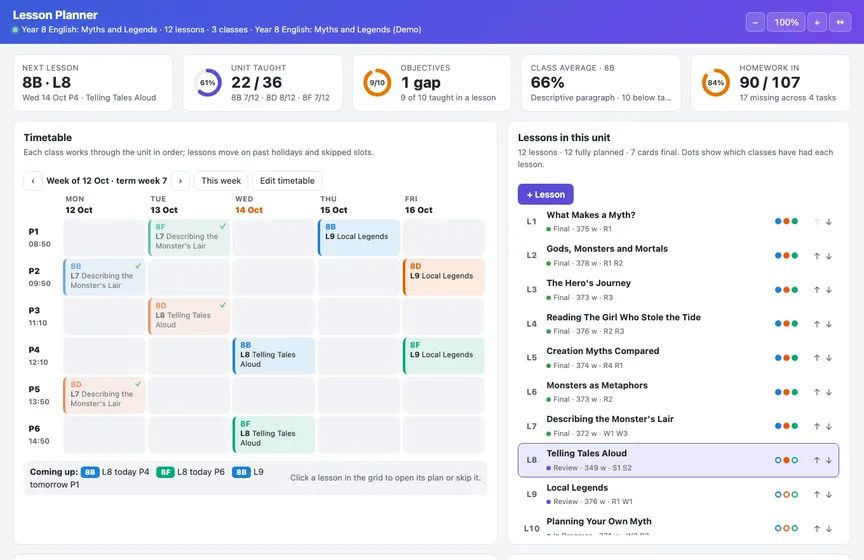
Task: Move L3 The Hero's Journey up
Action: tap(817, 290)
